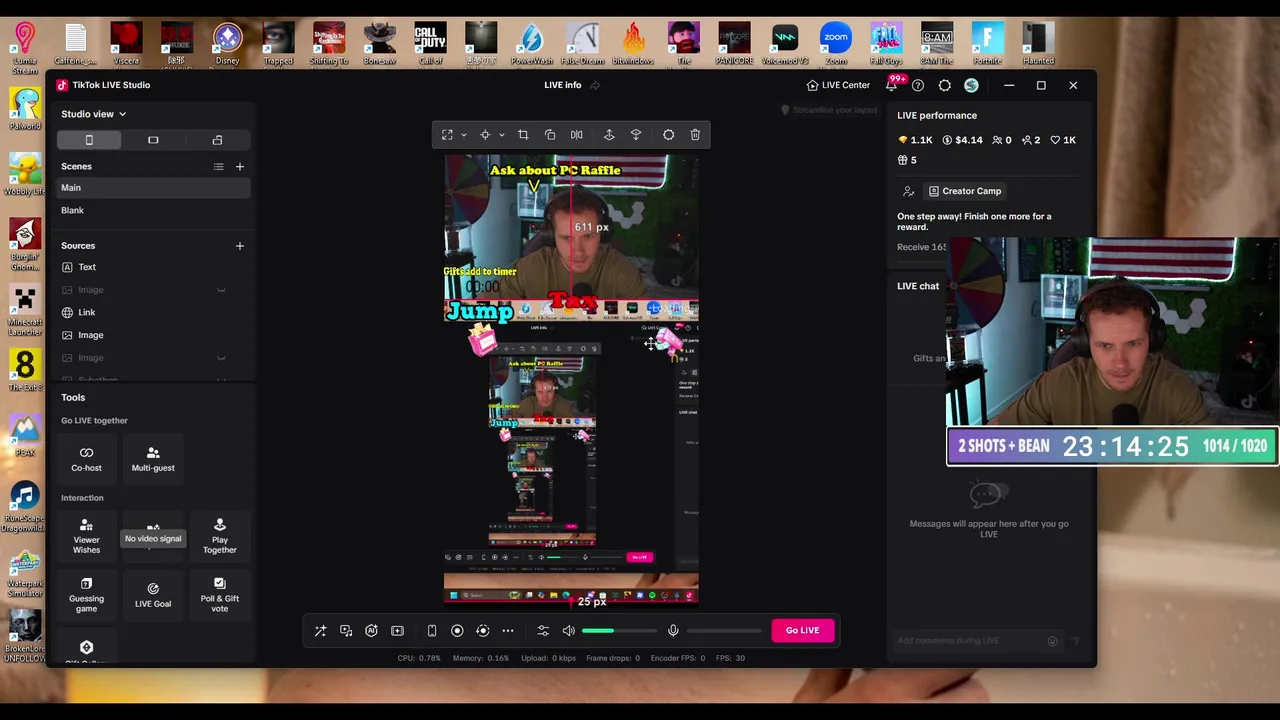Select the Crop tool in canvas toolbar
Viewport: 1280px width, 720px height.
[523, 135]
